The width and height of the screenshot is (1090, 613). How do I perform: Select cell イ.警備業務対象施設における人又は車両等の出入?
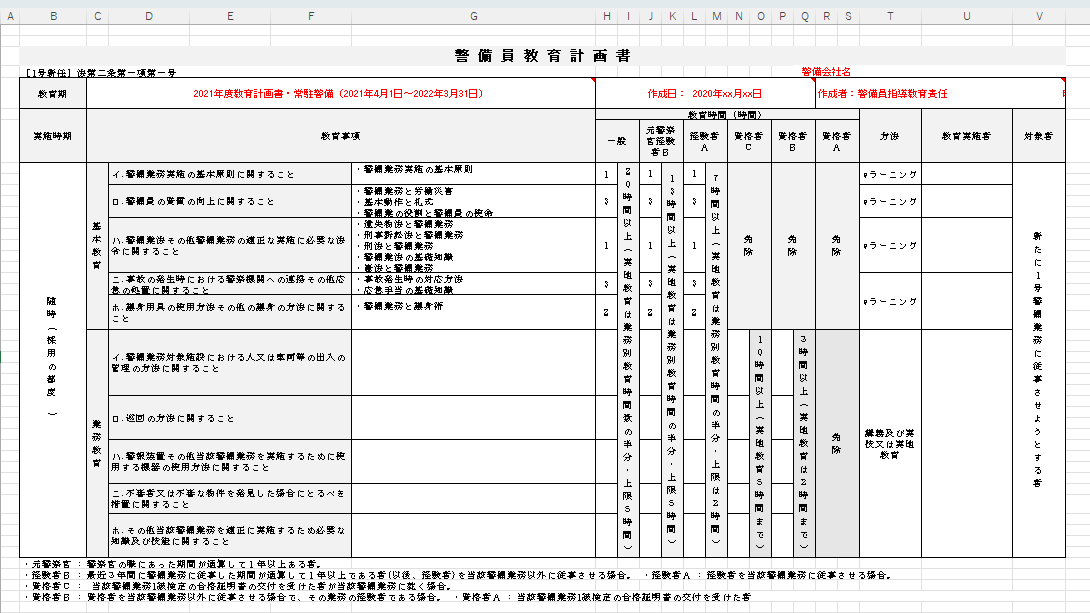(230, 363)
